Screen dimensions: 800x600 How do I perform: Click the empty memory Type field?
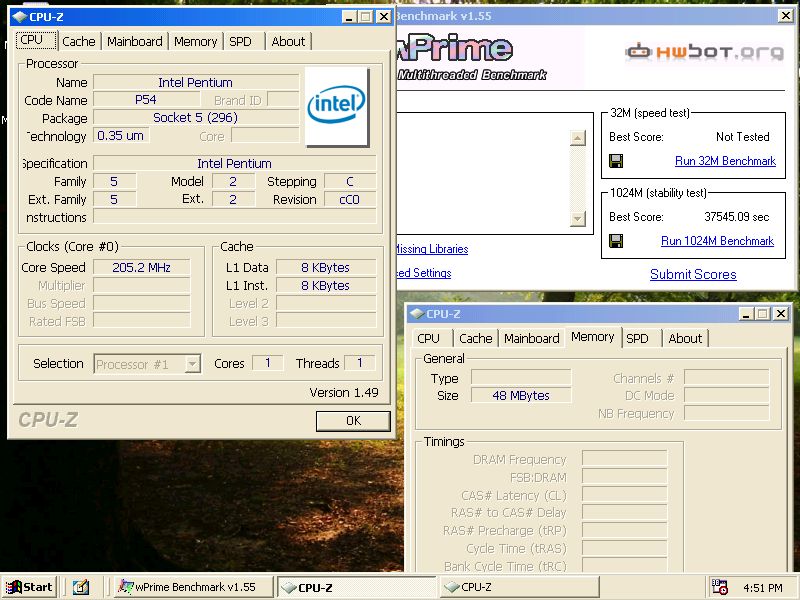521,378
